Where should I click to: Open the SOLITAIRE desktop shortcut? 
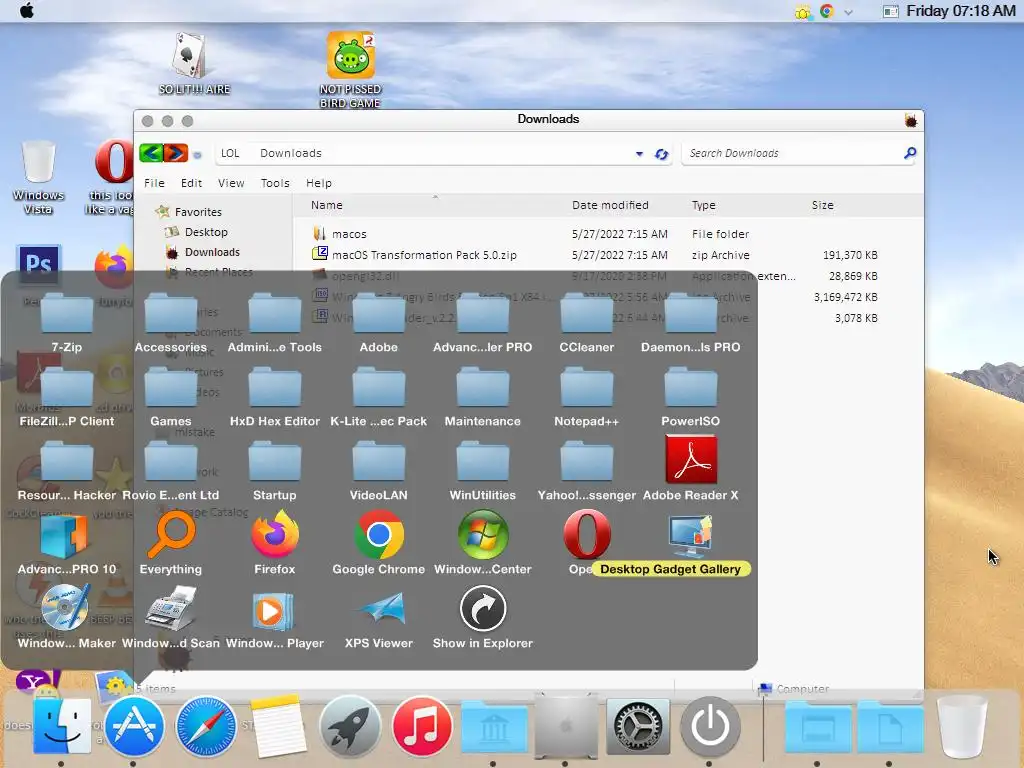coord(194,65)
